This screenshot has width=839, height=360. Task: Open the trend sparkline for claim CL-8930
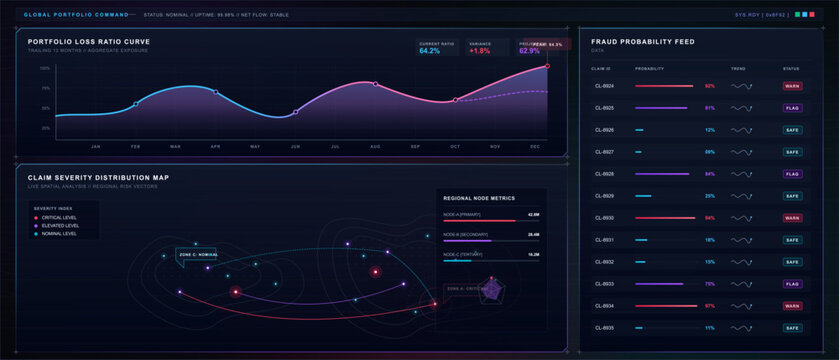742,218
